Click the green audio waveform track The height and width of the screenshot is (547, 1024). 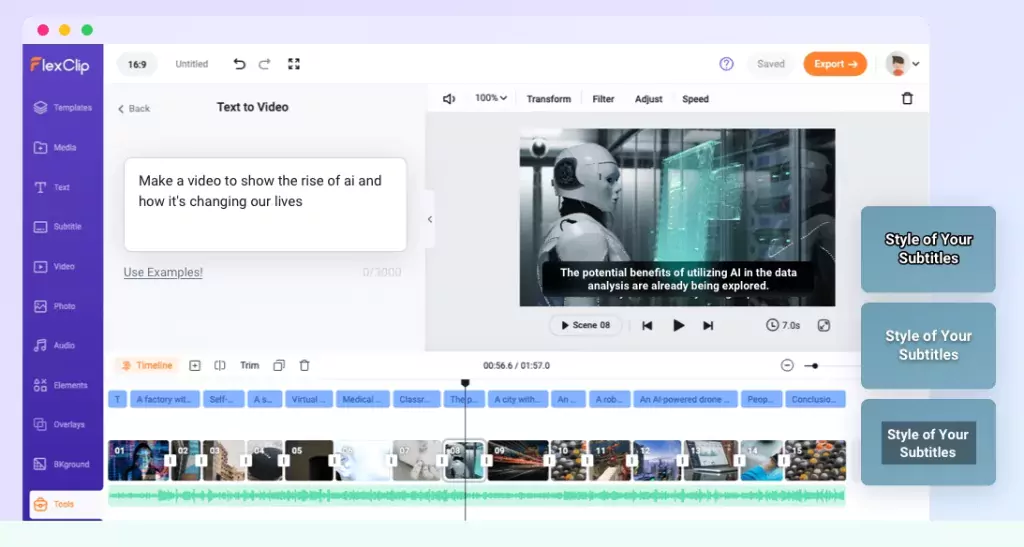point(477,497)
